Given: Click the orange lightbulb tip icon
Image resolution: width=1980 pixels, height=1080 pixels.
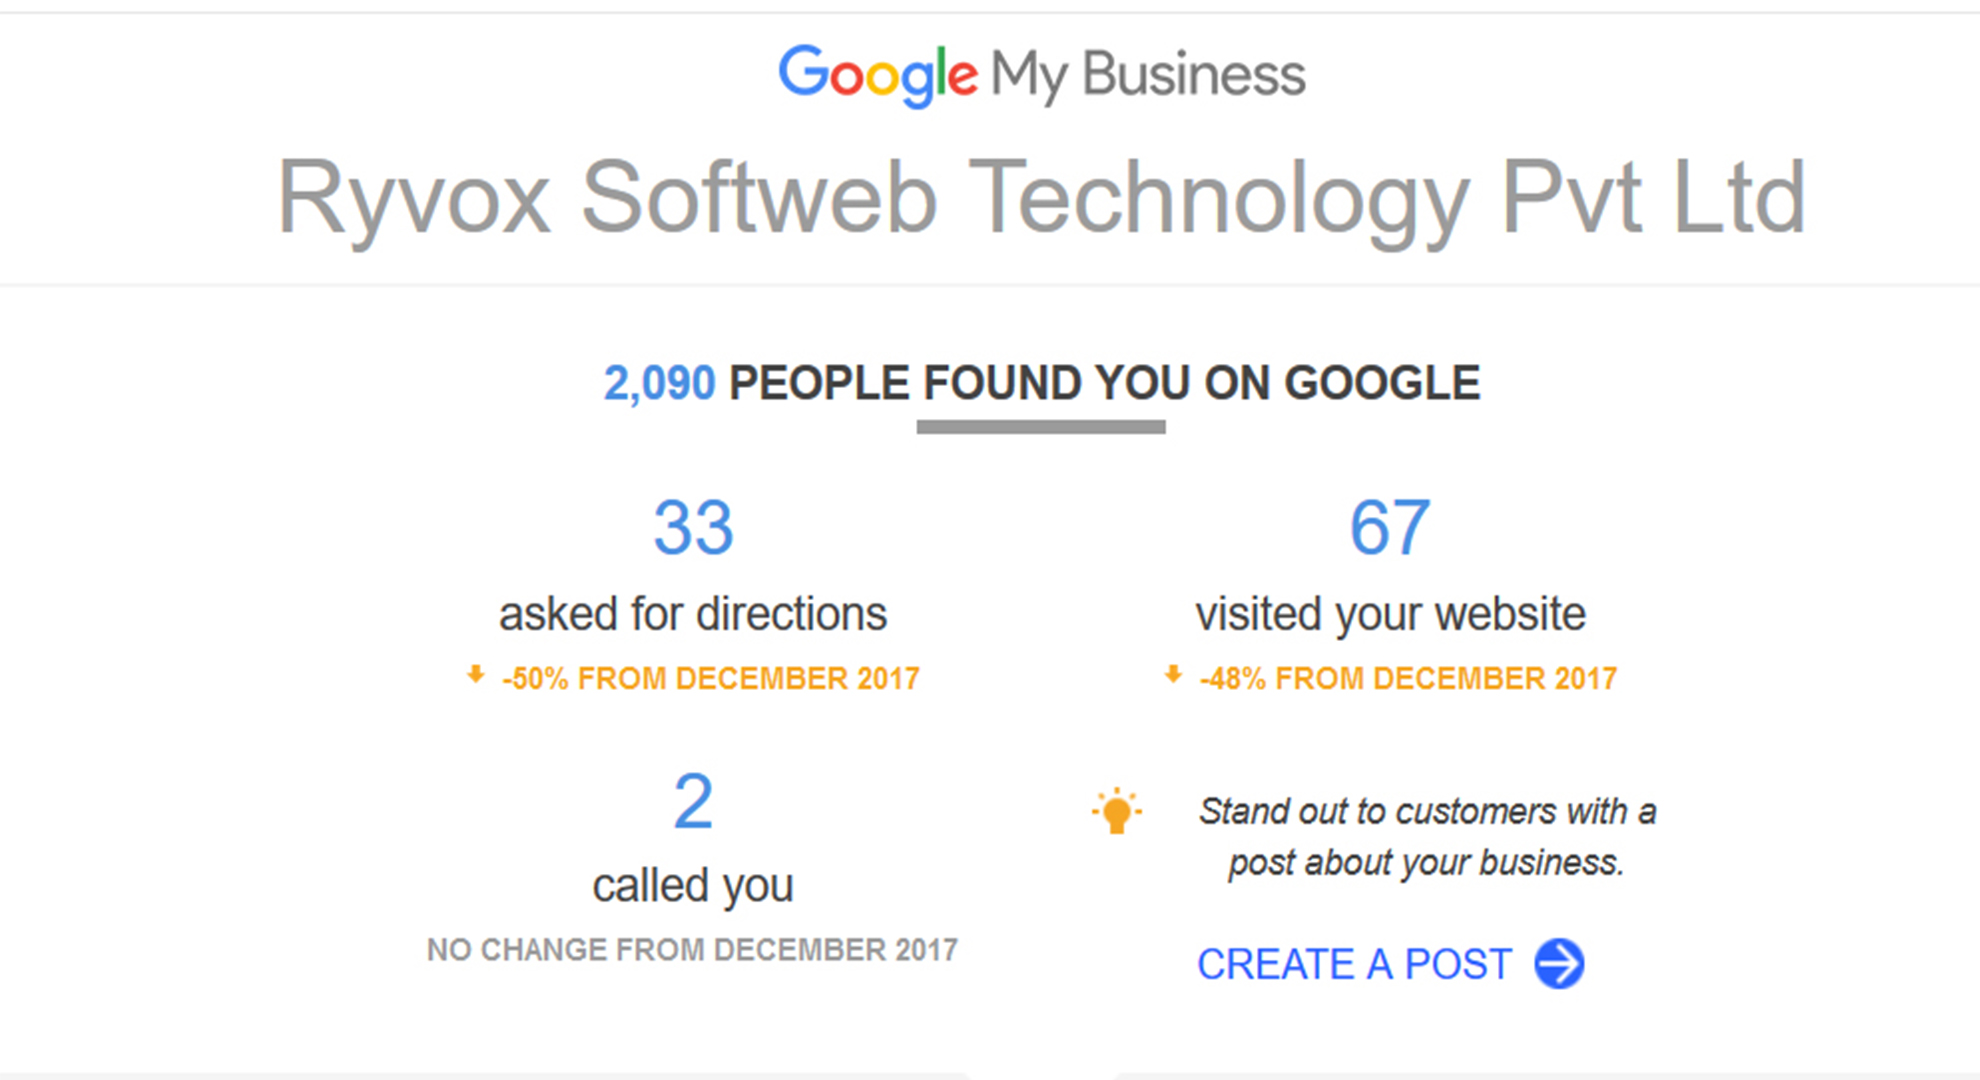Looking at the screenshot, I should (x=1117, y=810).
